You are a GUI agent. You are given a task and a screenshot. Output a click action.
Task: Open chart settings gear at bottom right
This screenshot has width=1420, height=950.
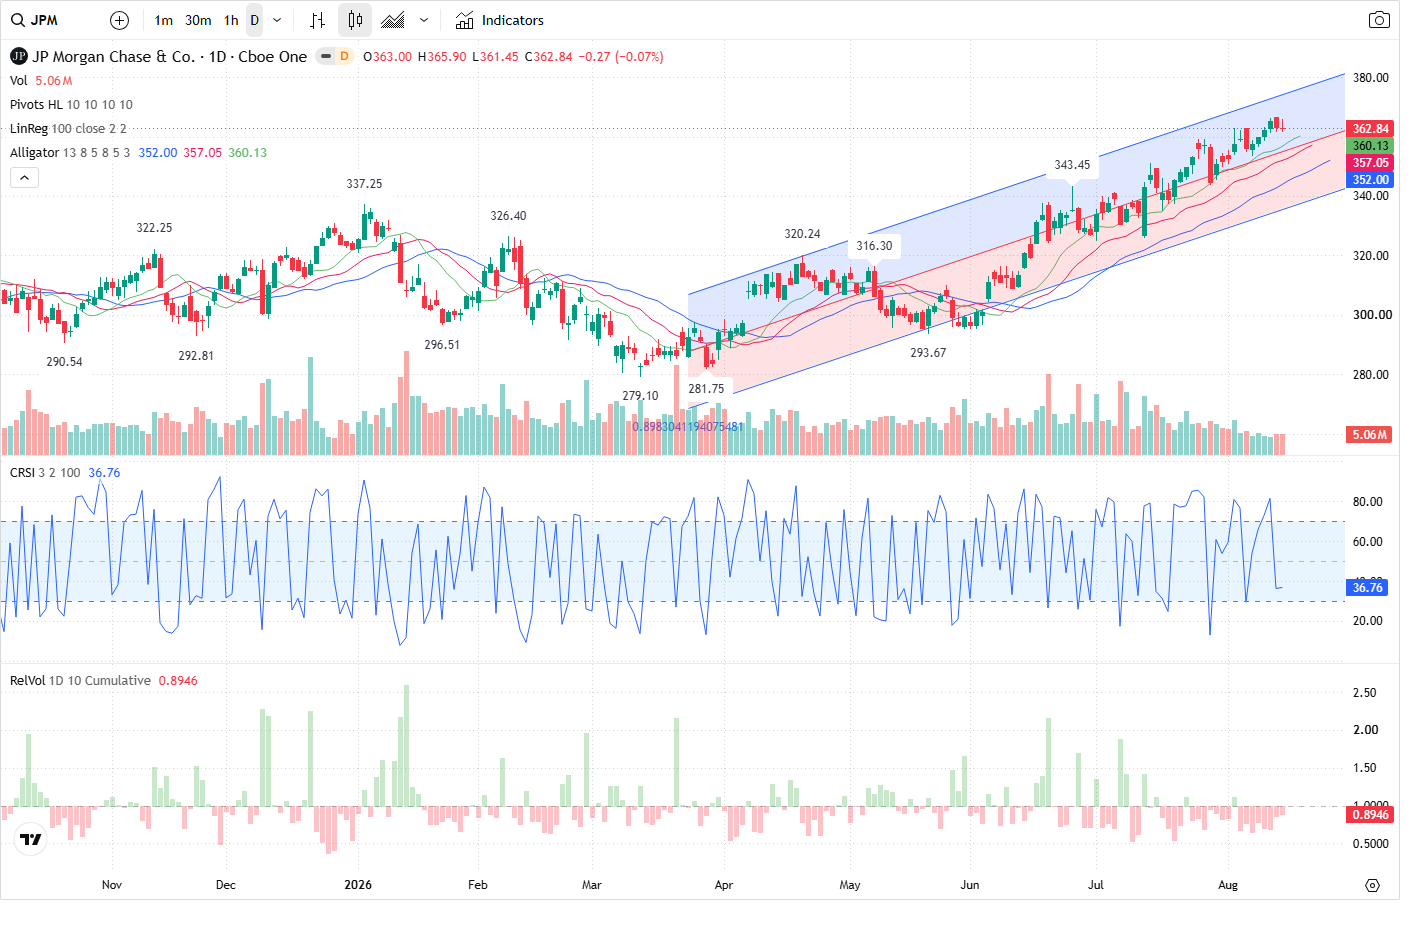[x=1372, y=885]
